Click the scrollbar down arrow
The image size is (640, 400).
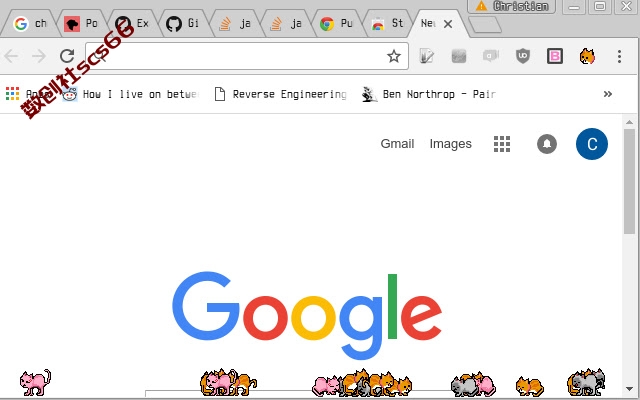(629, 389)
